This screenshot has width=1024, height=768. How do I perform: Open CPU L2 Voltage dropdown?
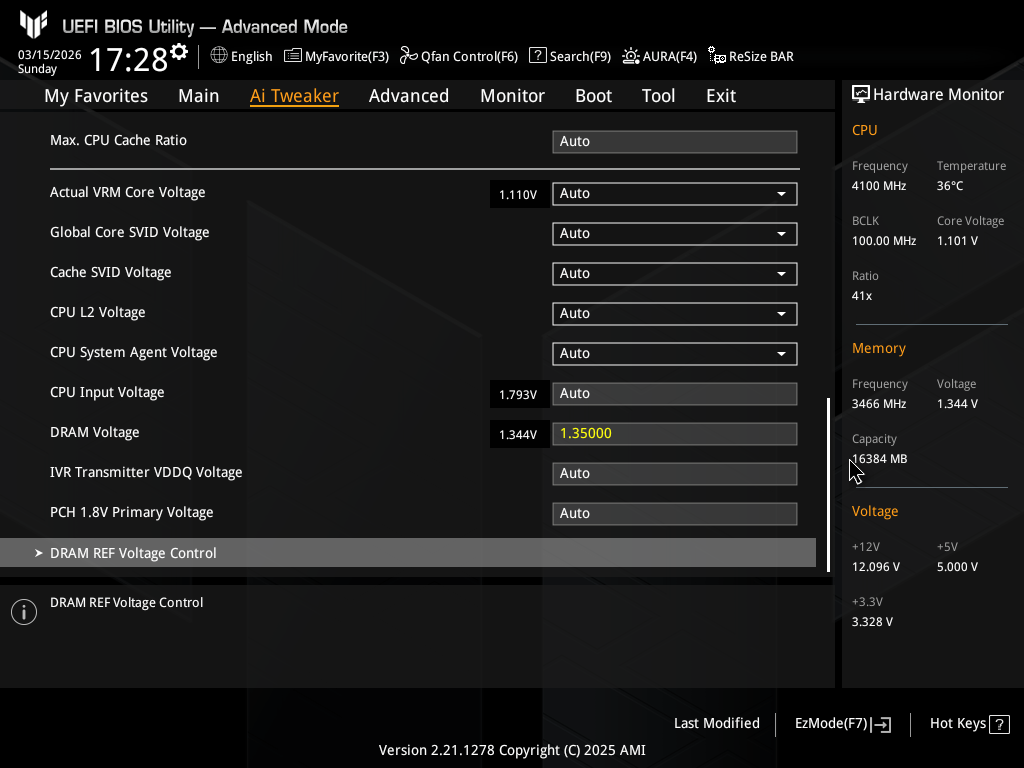(x=675, y=313)
